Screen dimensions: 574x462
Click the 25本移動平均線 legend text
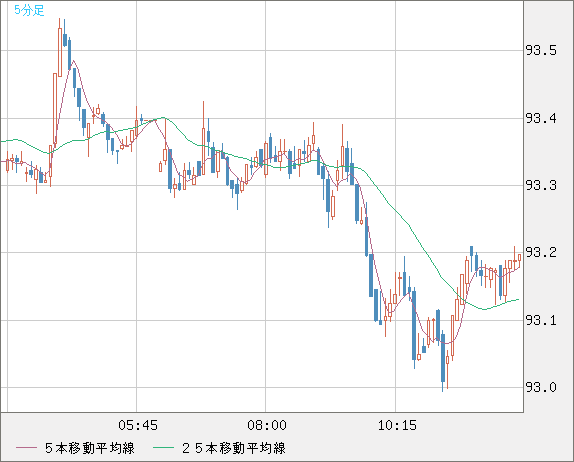tap(234, 448)
